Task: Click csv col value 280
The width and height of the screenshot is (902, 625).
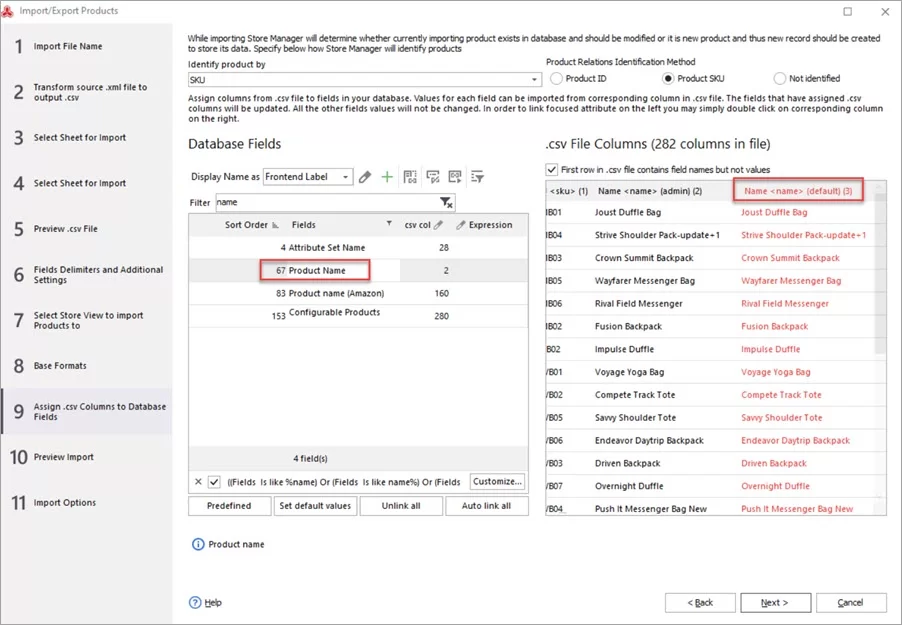Action: [442, 316]
